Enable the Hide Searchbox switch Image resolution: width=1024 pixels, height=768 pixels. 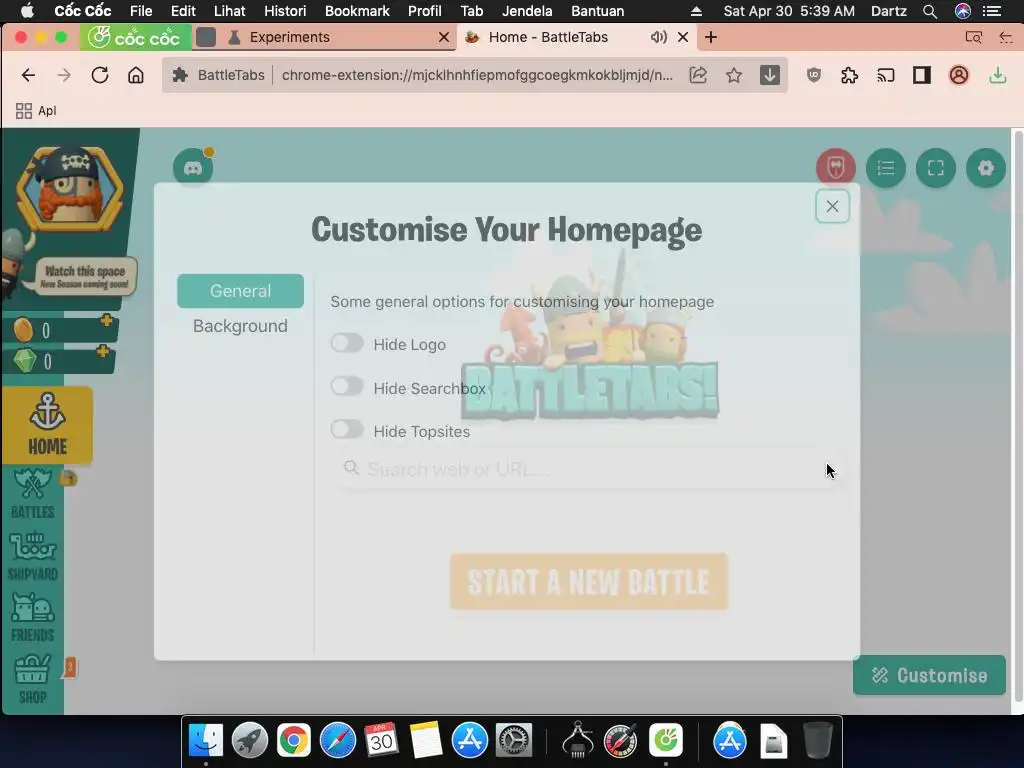tap(347, 387)
